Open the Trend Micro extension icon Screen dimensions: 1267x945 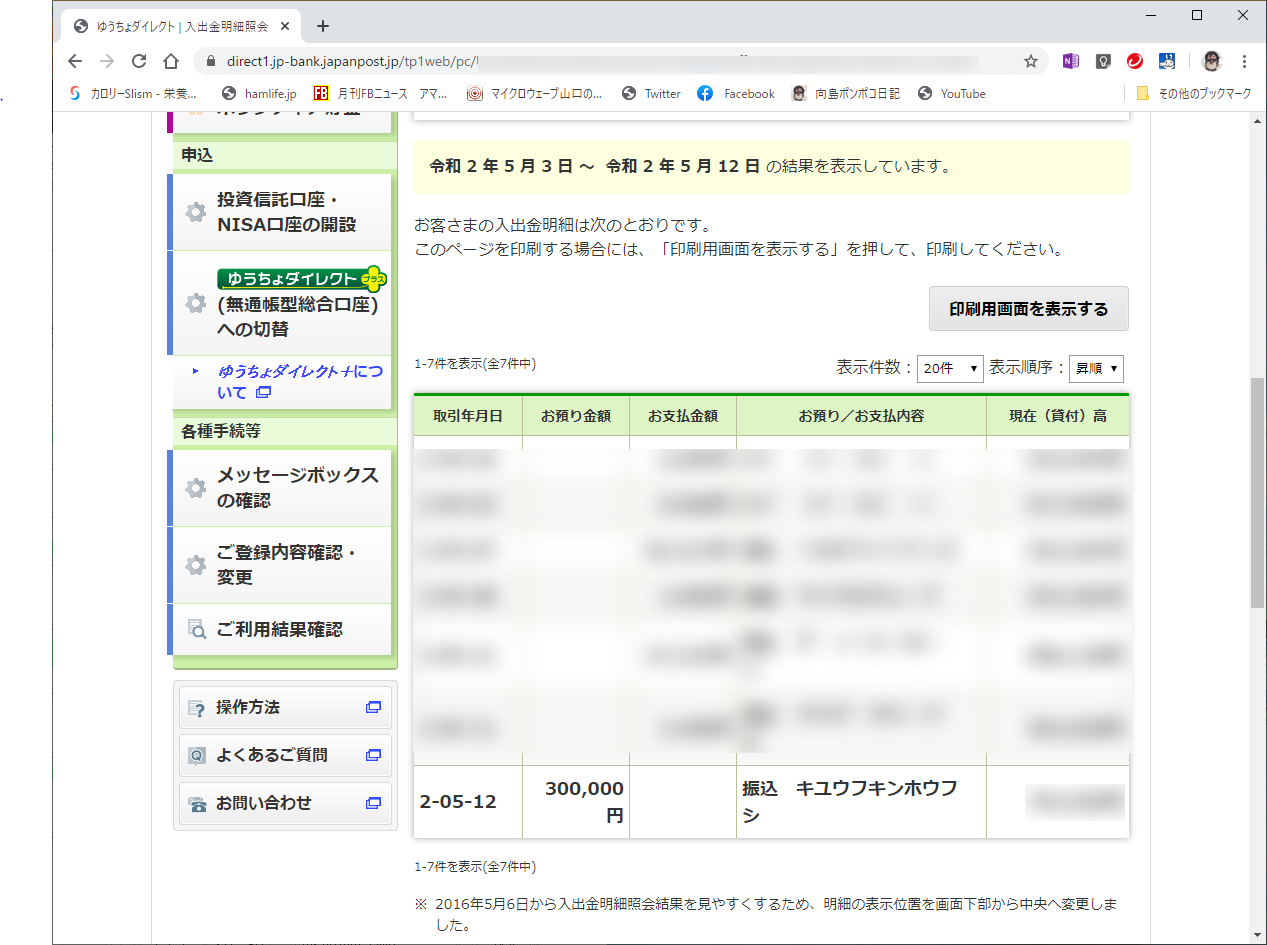point(1135,61)
